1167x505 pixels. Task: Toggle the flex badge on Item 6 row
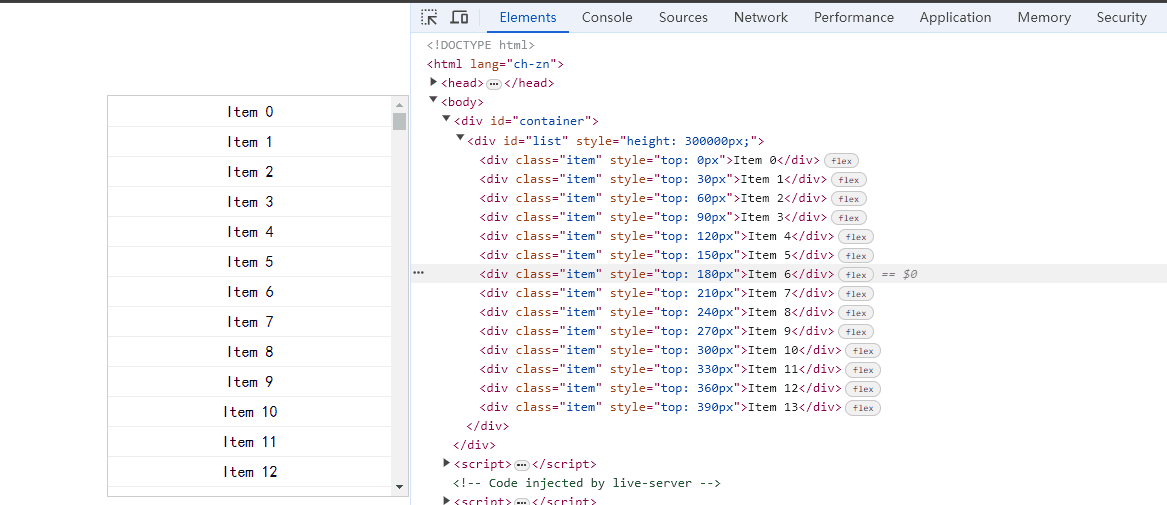[x=856, y=274]
